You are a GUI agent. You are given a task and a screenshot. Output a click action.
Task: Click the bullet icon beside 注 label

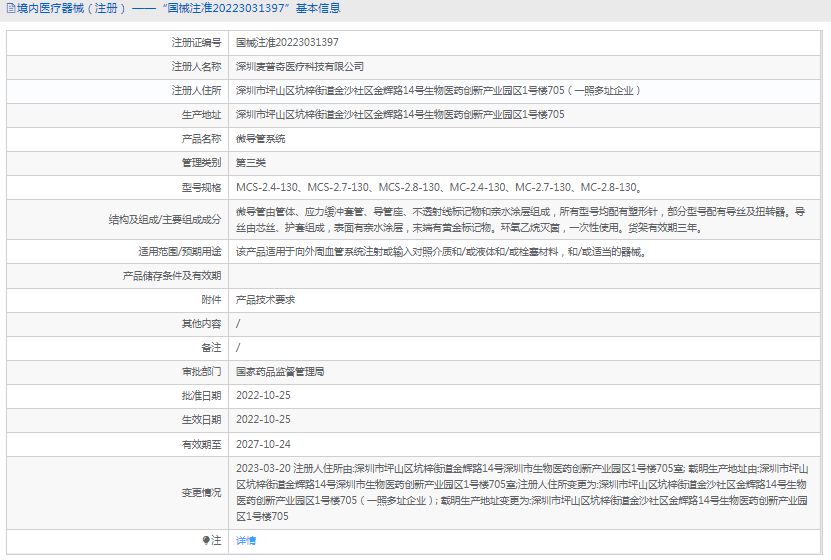click(206, 540)
